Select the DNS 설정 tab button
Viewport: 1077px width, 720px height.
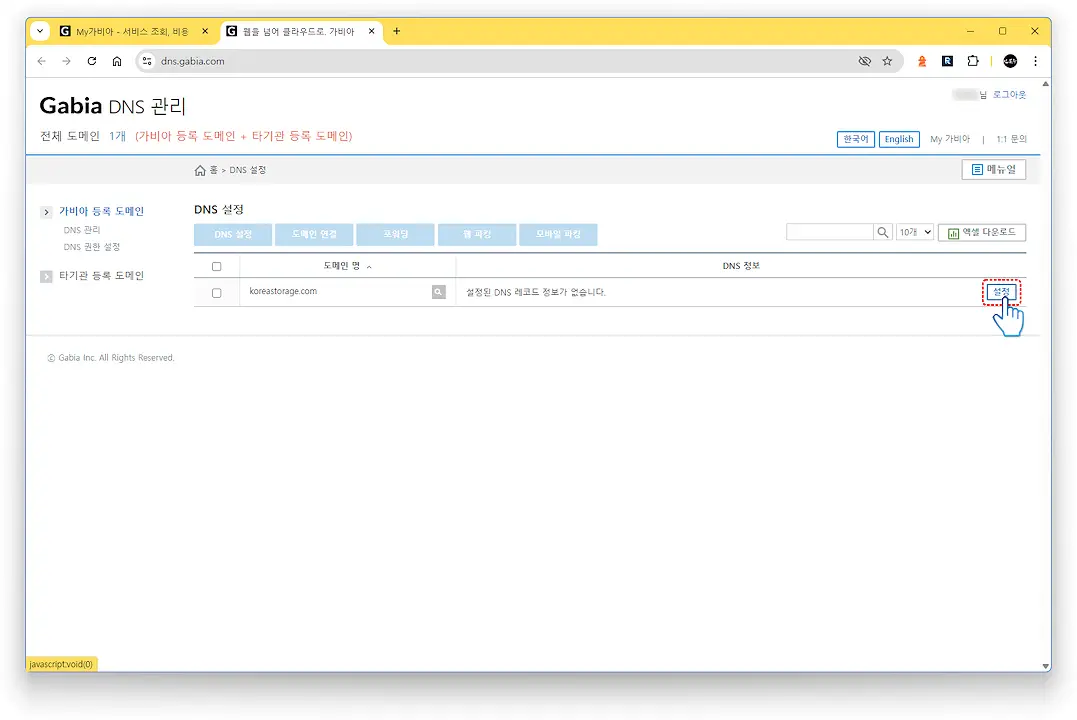coord(233,234)
